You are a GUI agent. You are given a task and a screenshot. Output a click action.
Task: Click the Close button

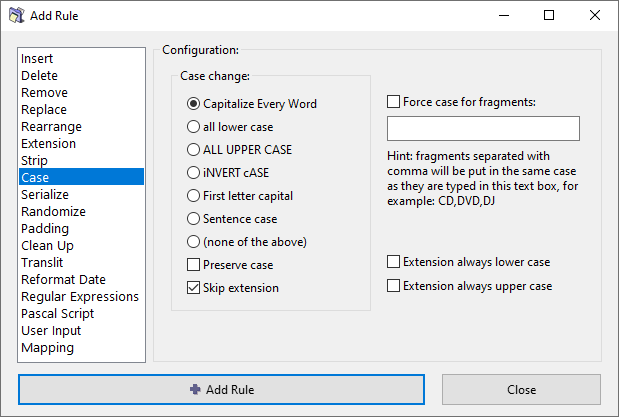pyautogui.click(x=521, y=389)
